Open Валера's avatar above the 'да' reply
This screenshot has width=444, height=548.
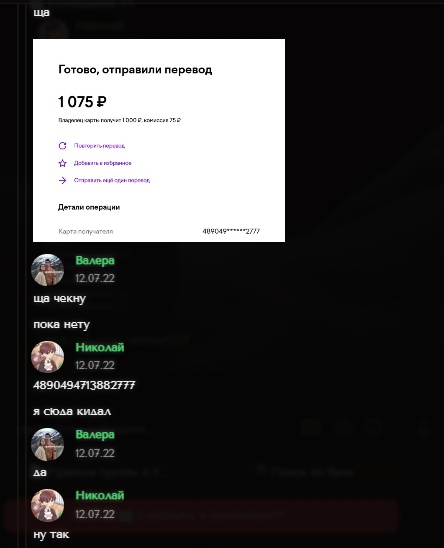(x=48, y=444)
